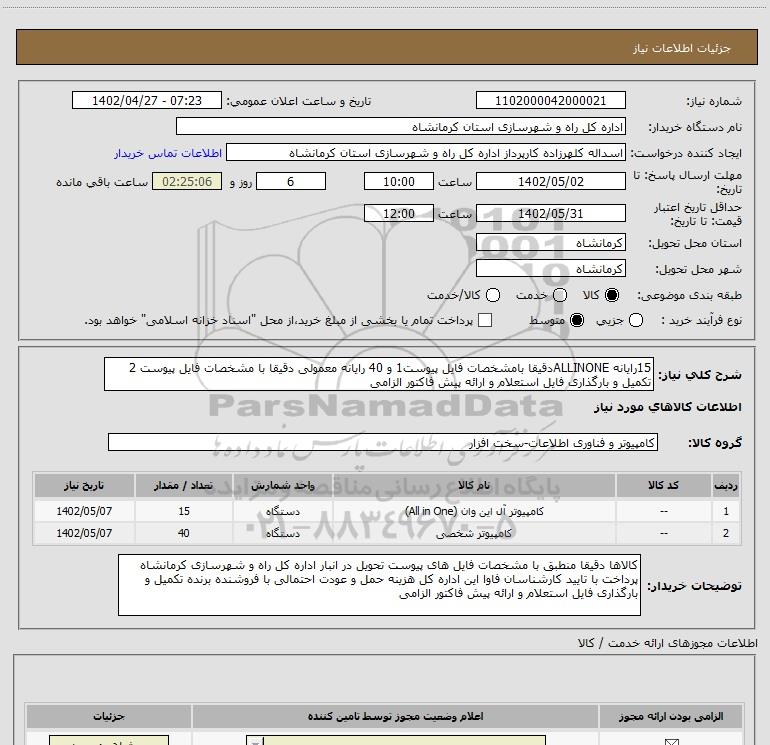Click the شرح کلی نیاز description box
The width and height of the screenshot is (770, 745).
coord(379,374)
